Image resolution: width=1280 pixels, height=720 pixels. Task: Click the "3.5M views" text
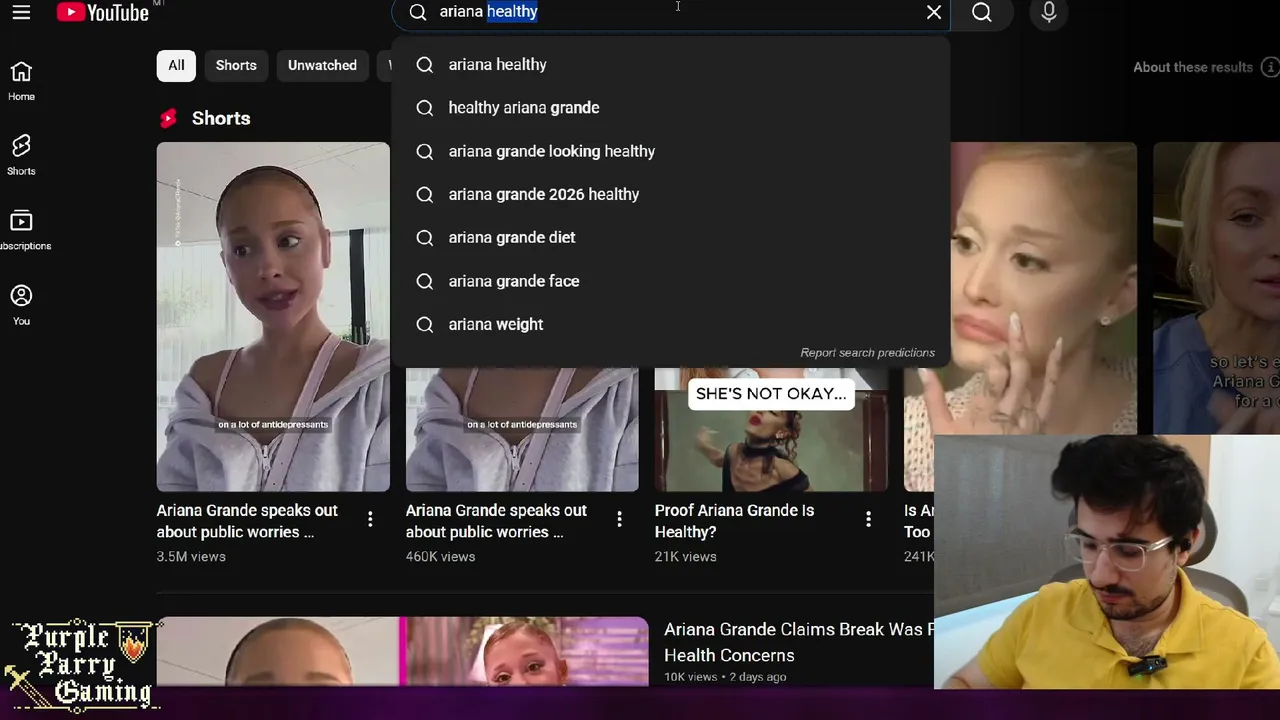click(x=191, y=556)
